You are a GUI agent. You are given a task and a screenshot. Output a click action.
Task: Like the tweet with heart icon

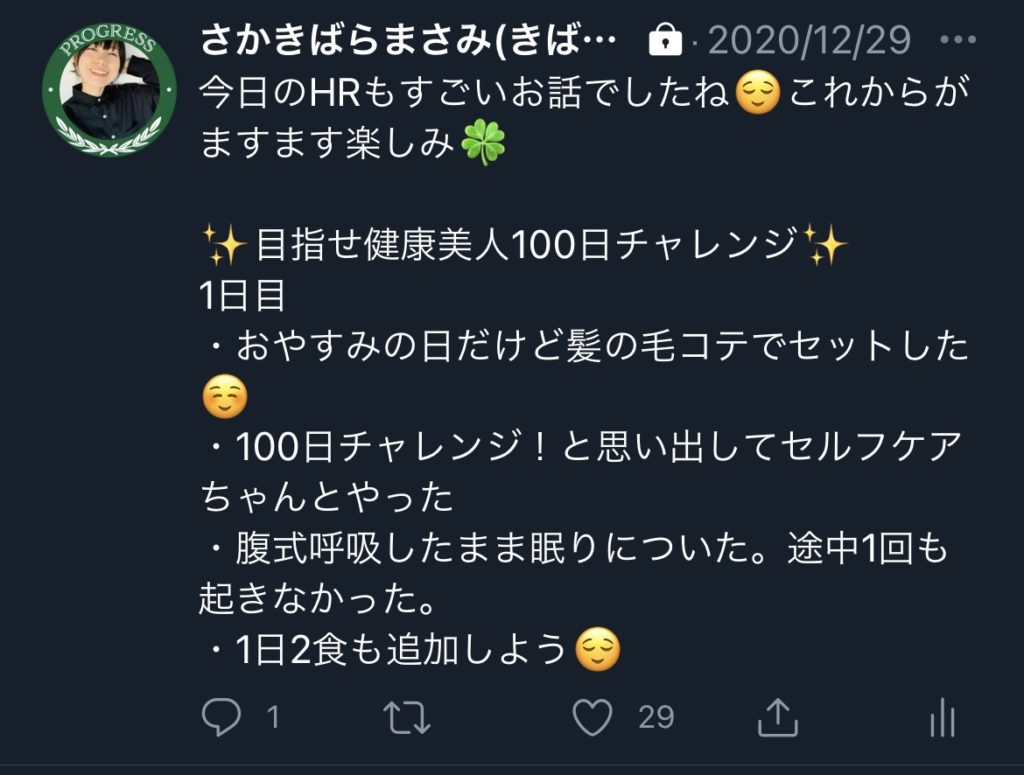pos(592,718)
